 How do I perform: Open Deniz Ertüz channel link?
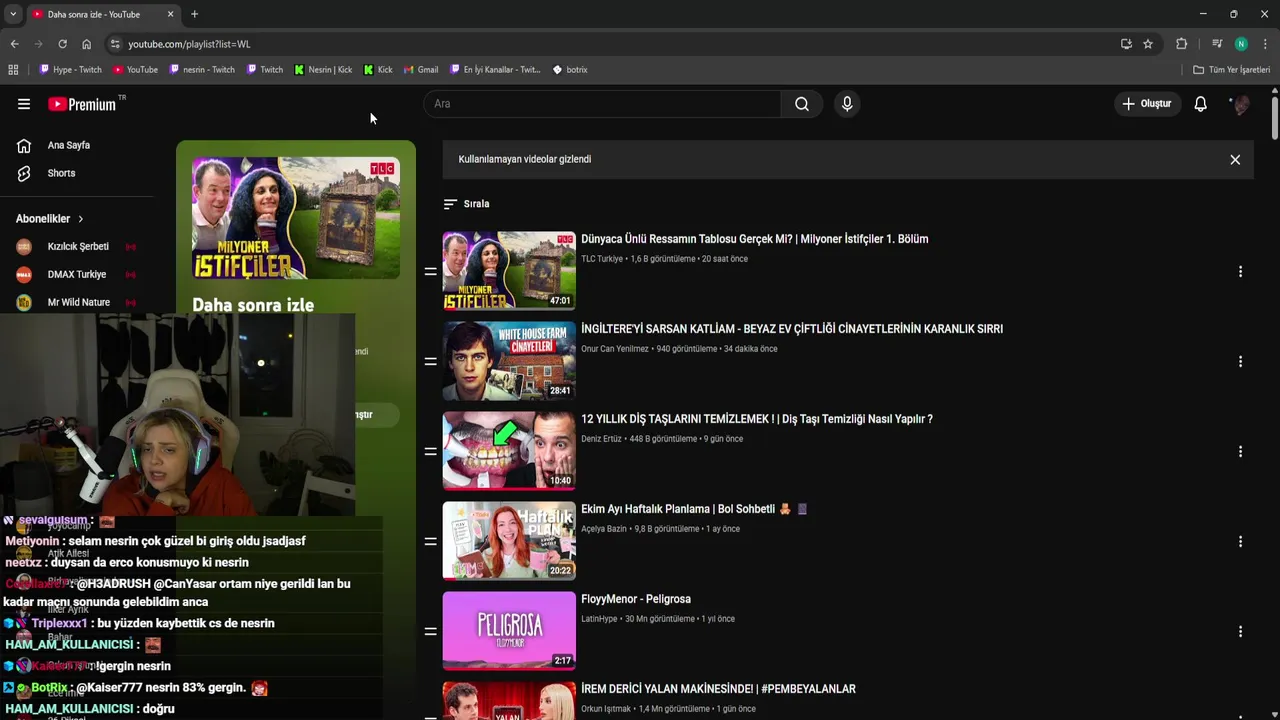tap(601, 439)
